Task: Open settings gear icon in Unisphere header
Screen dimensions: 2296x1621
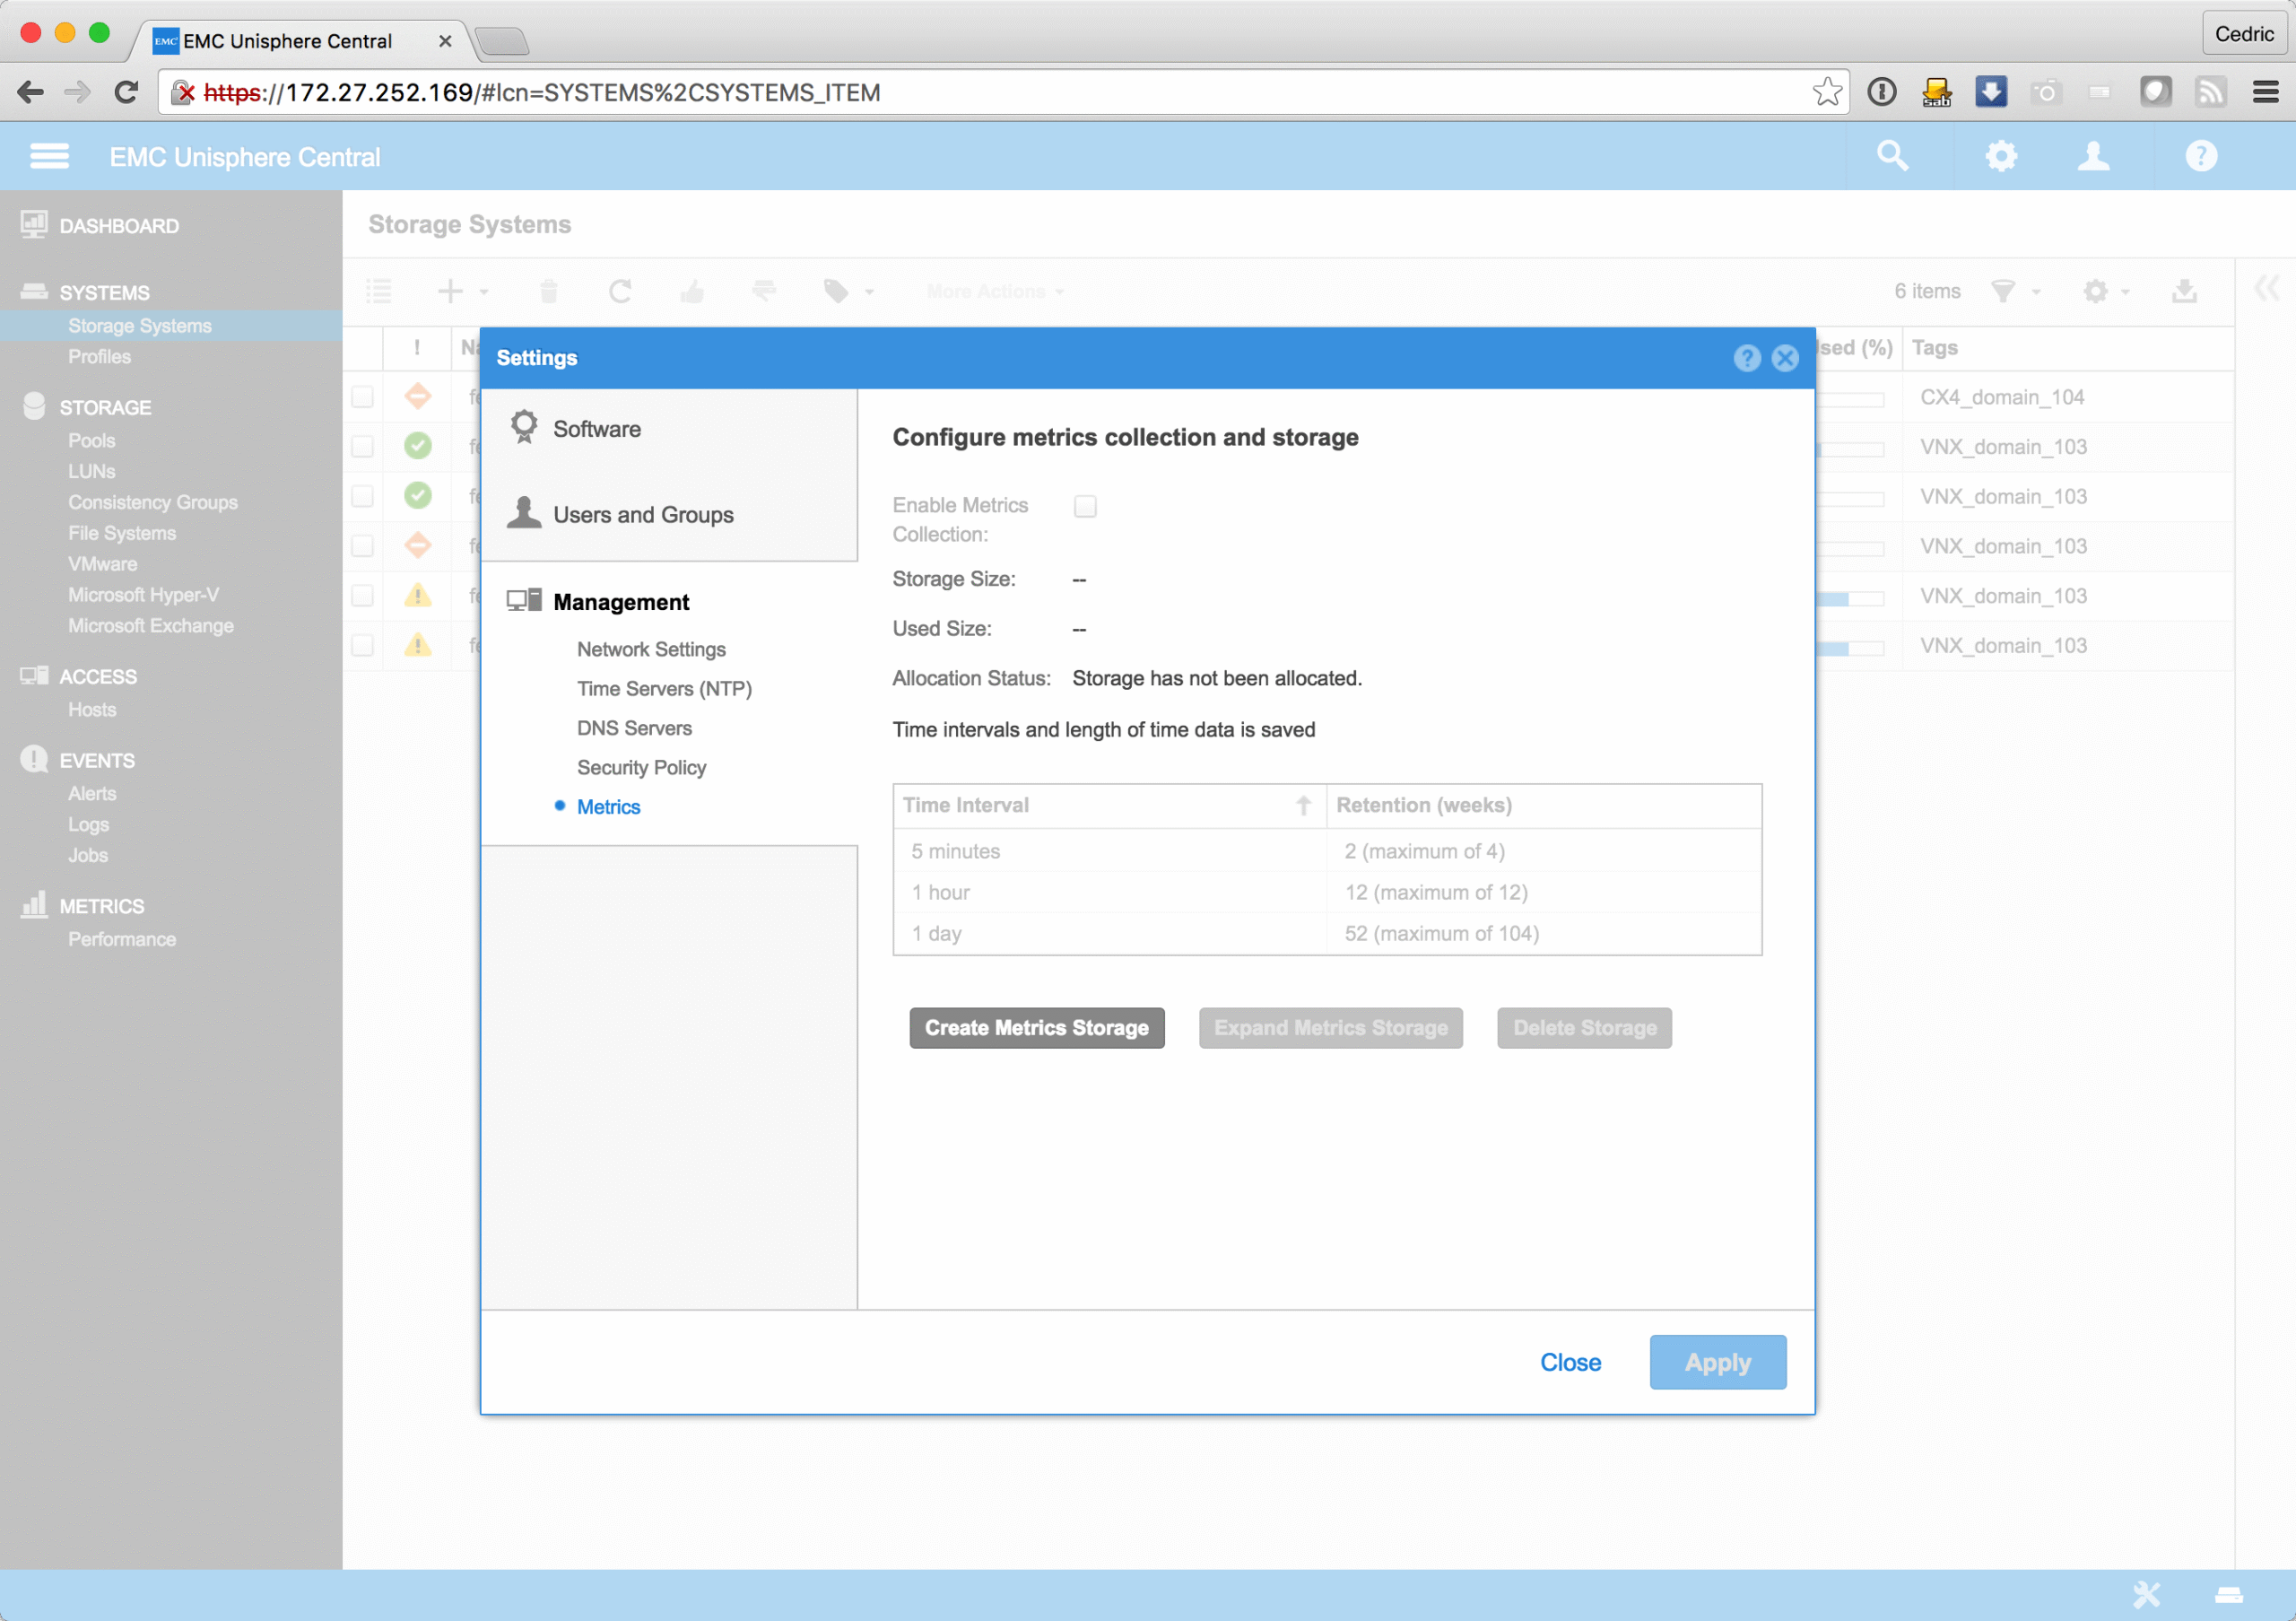Action: [2001, 156]
